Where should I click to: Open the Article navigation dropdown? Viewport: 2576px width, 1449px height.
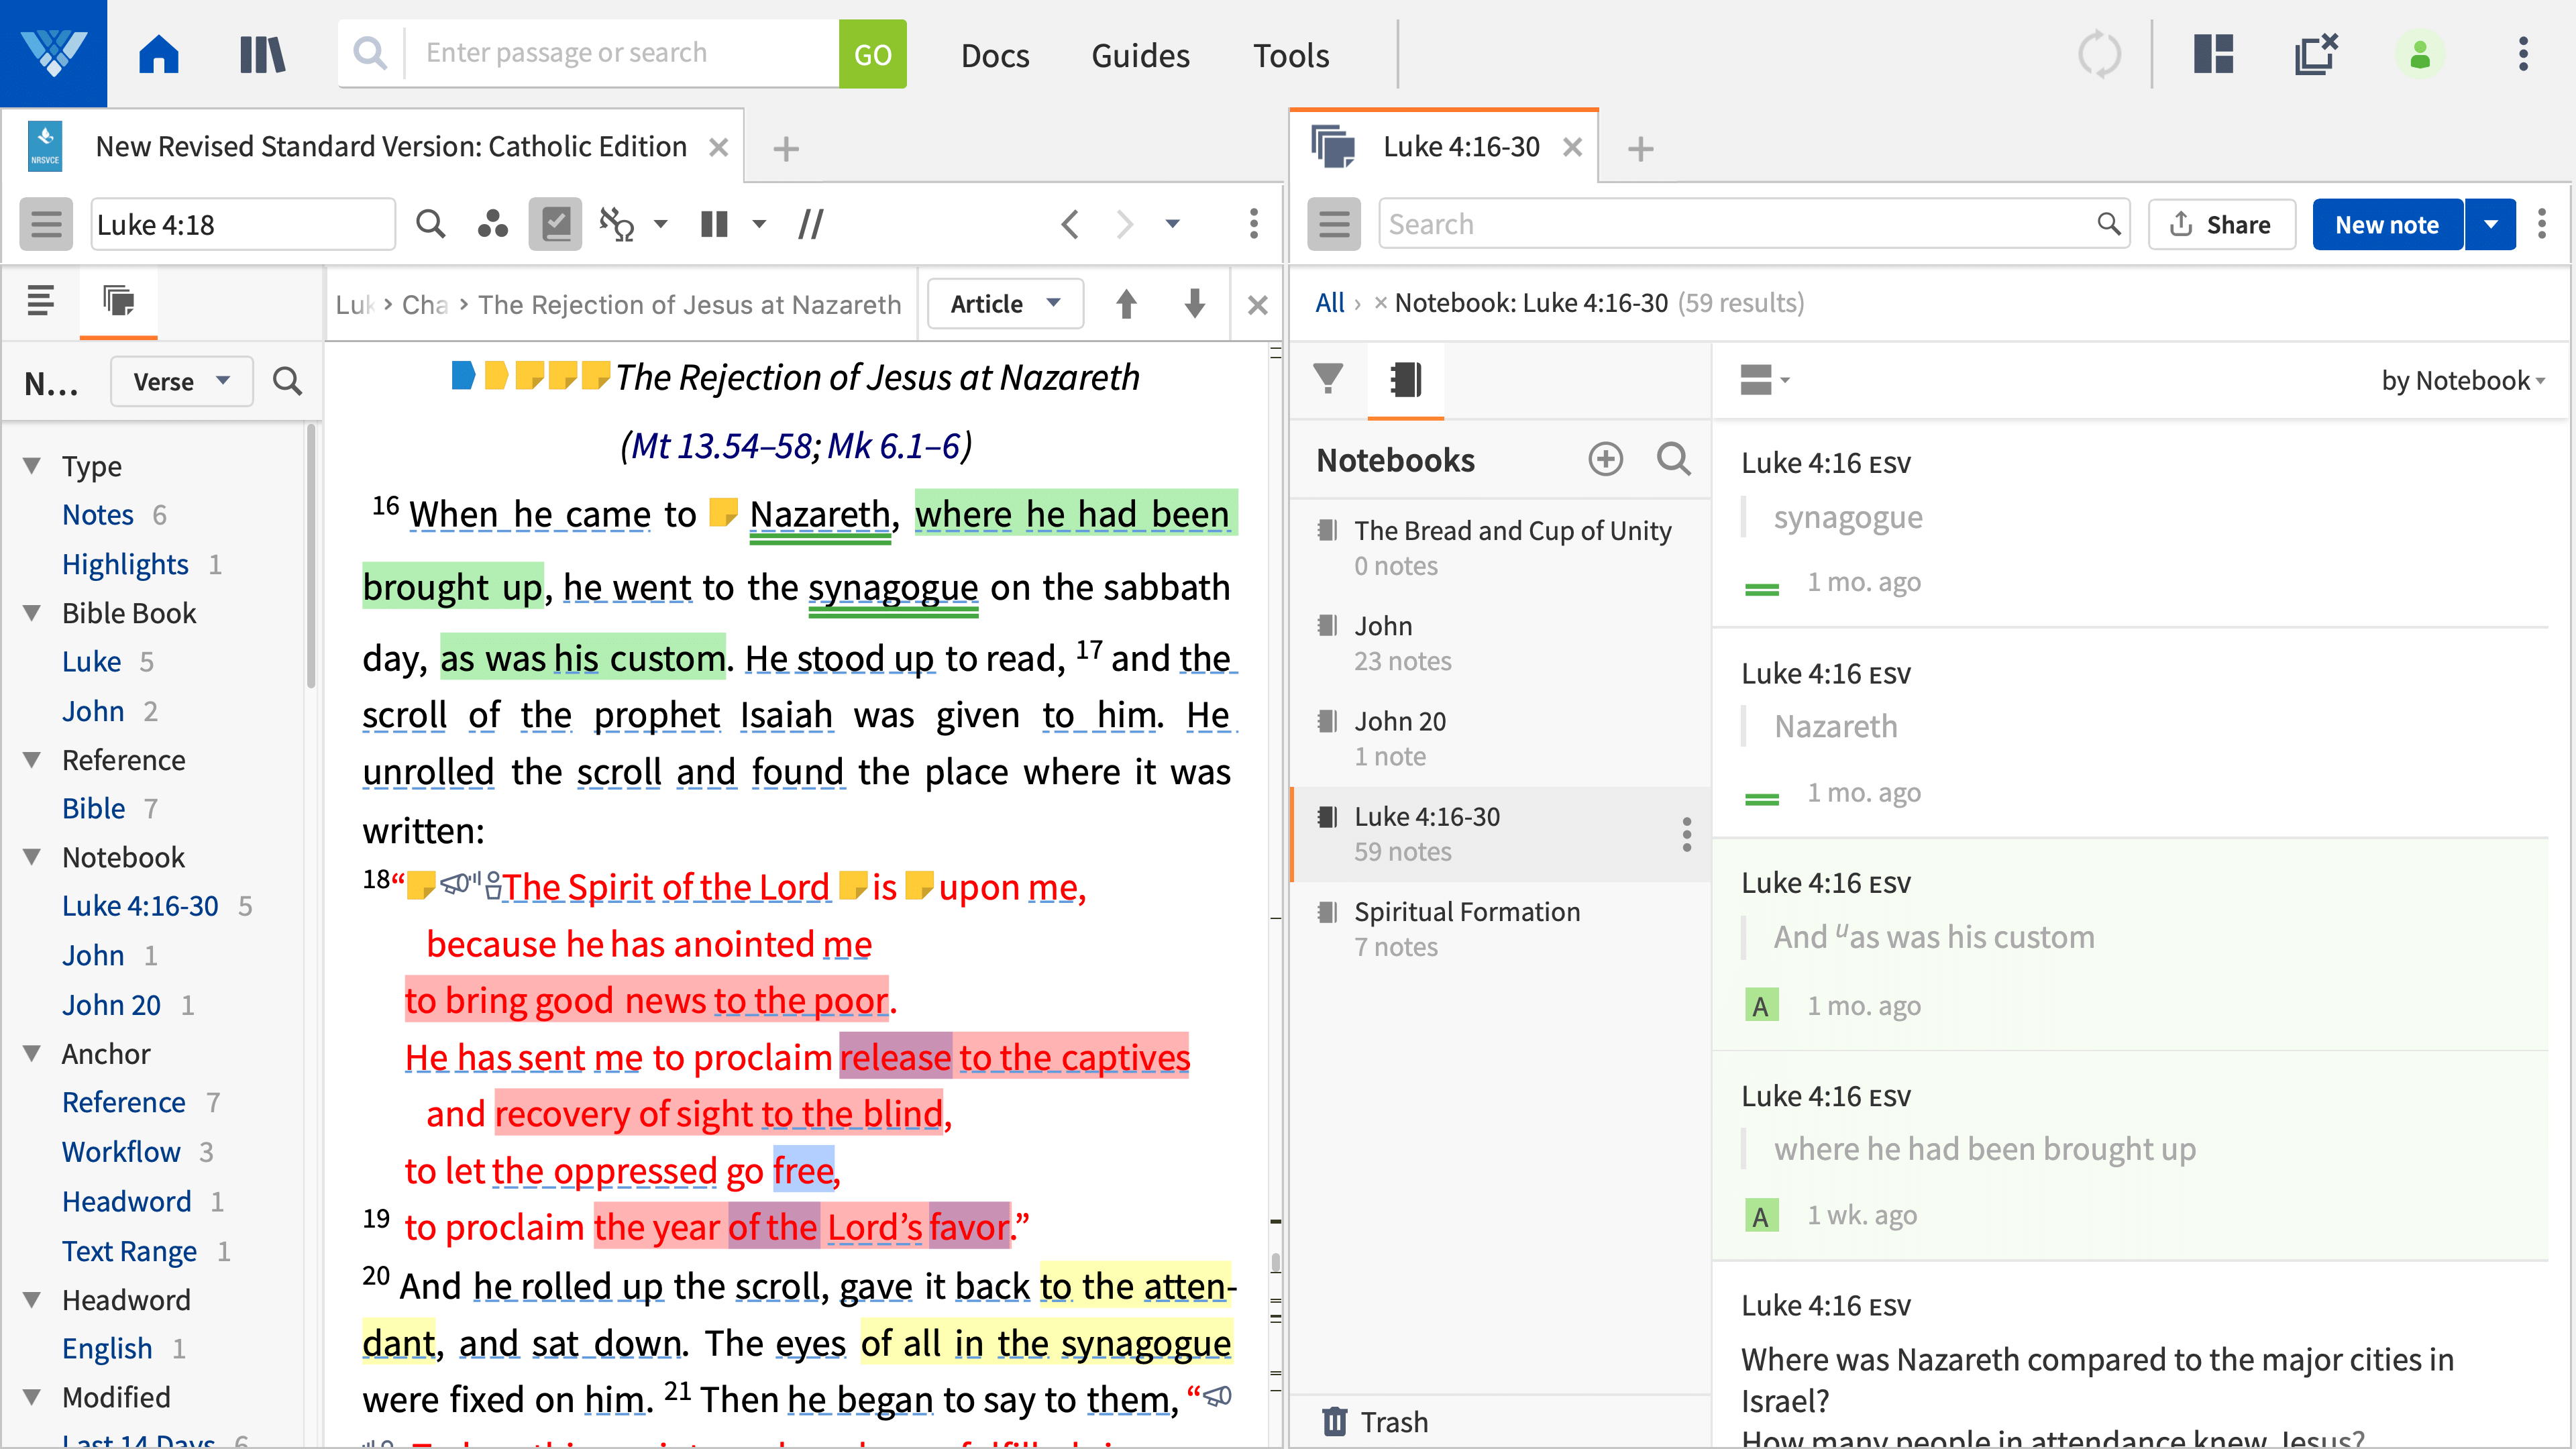point(1005,304)
